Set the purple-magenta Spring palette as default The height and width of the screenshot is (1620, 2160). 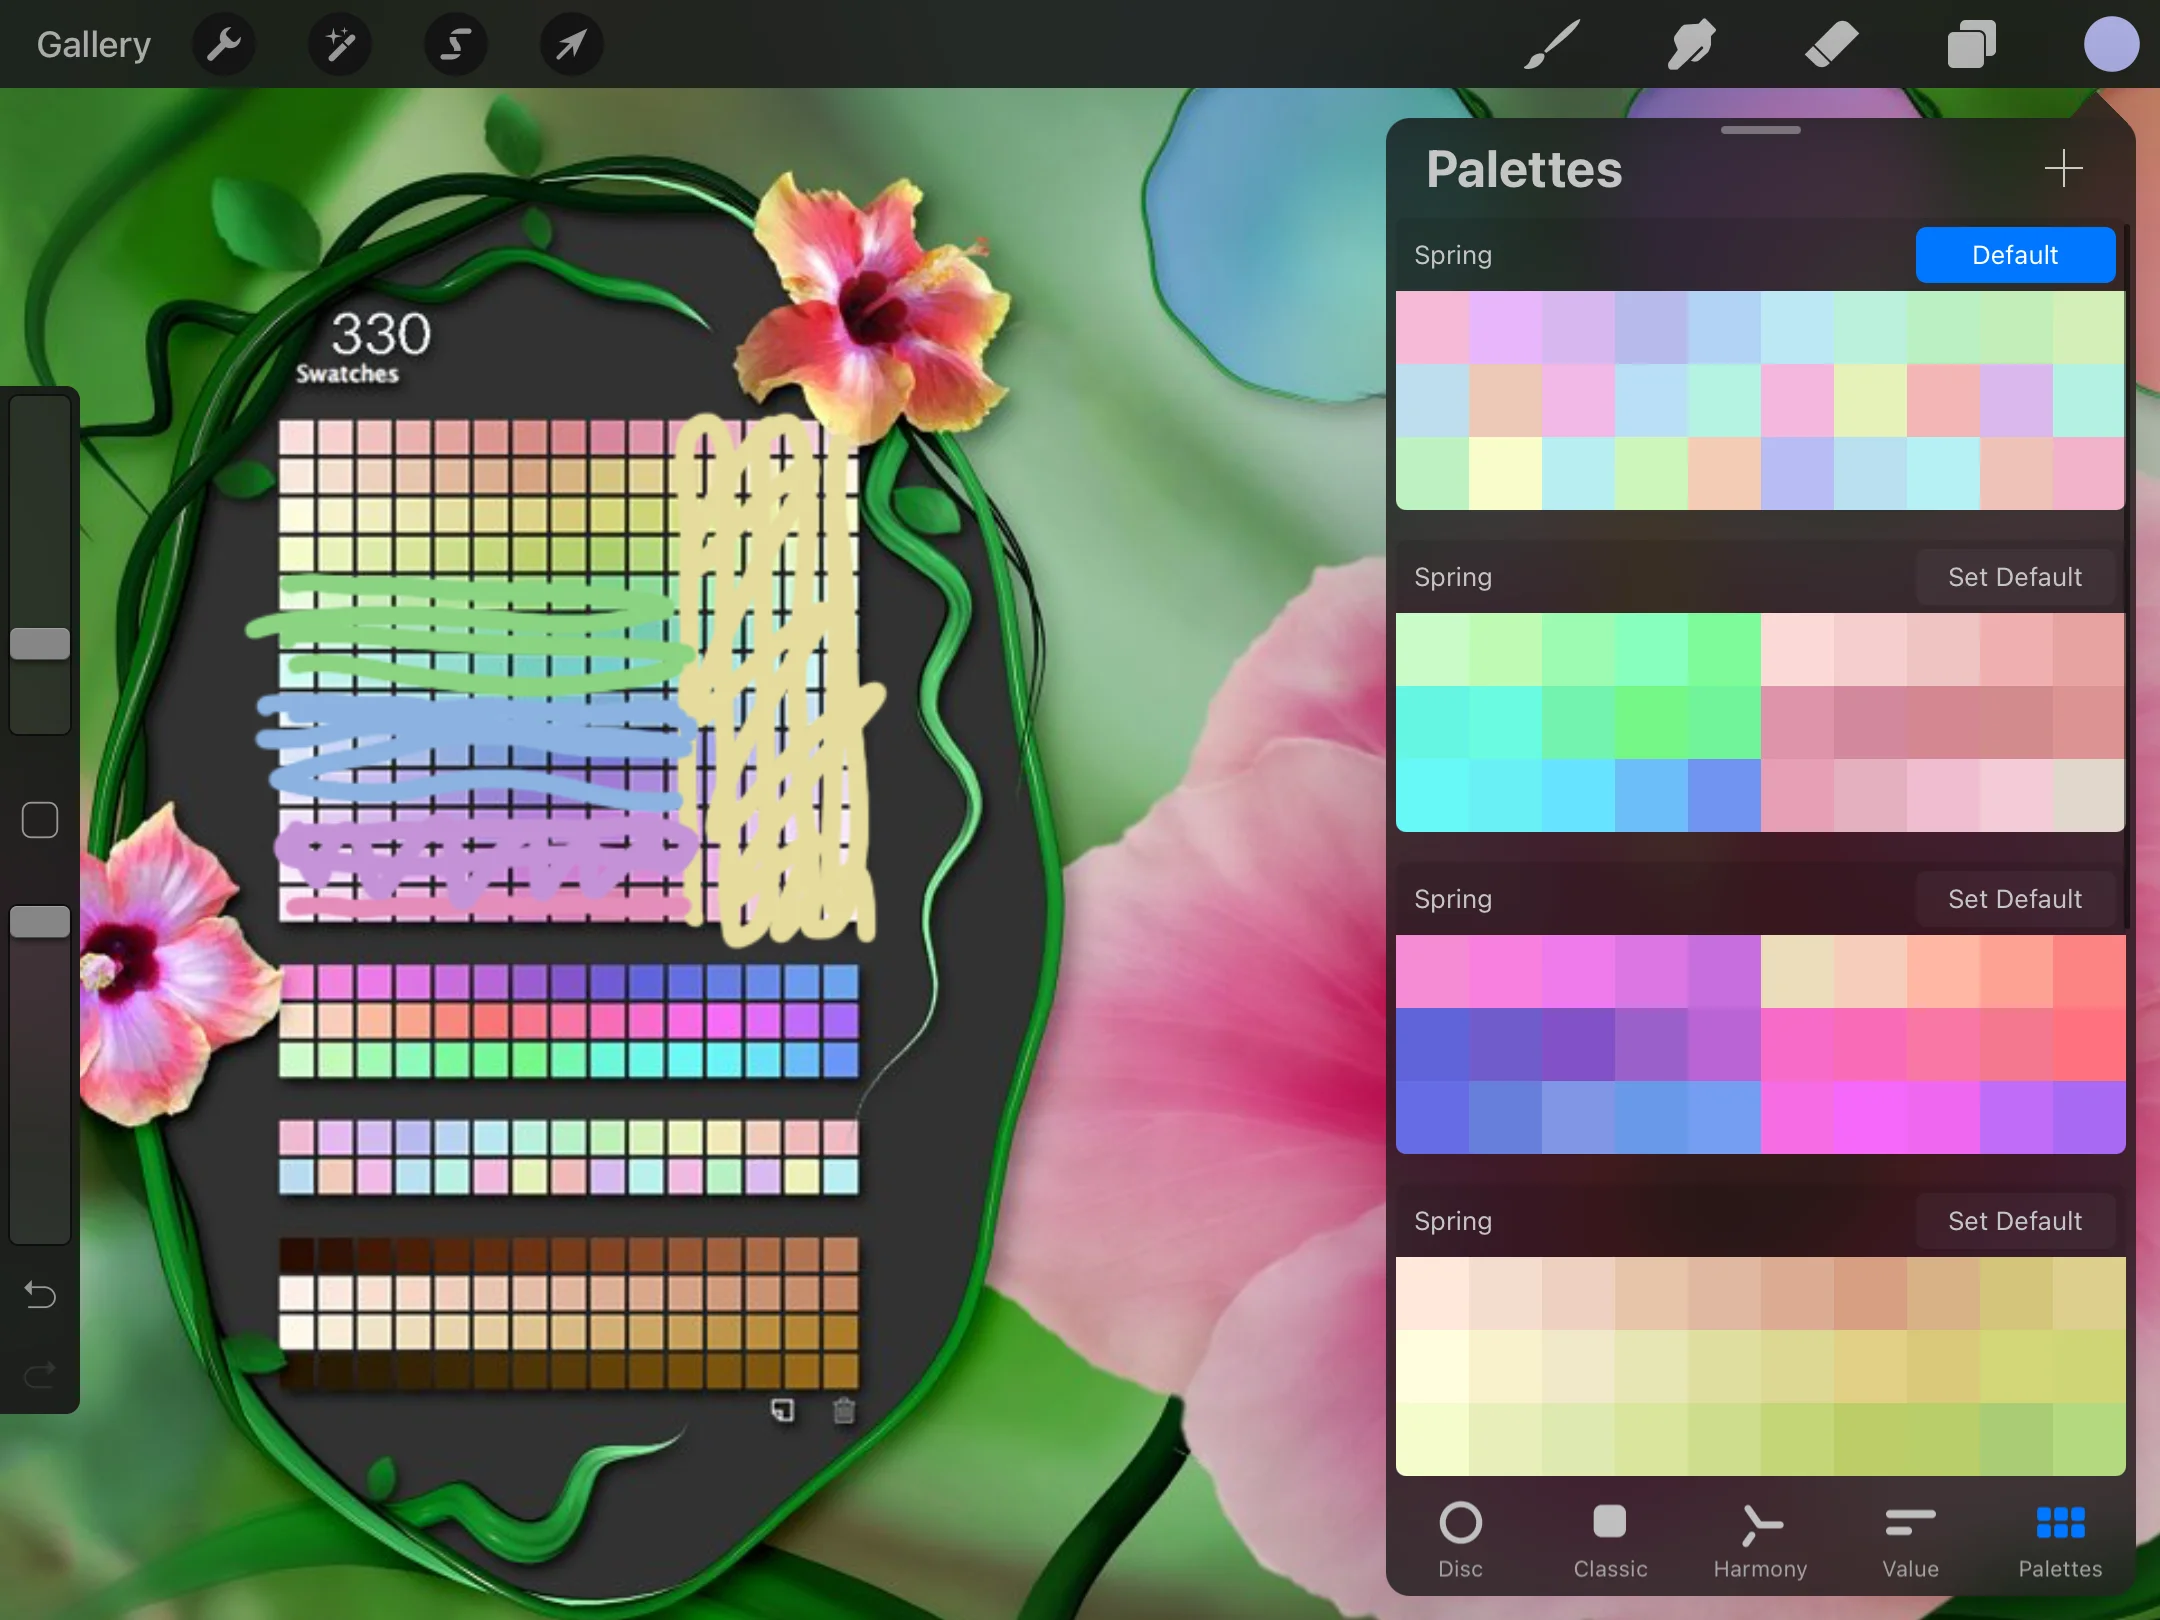[2015, 899]
